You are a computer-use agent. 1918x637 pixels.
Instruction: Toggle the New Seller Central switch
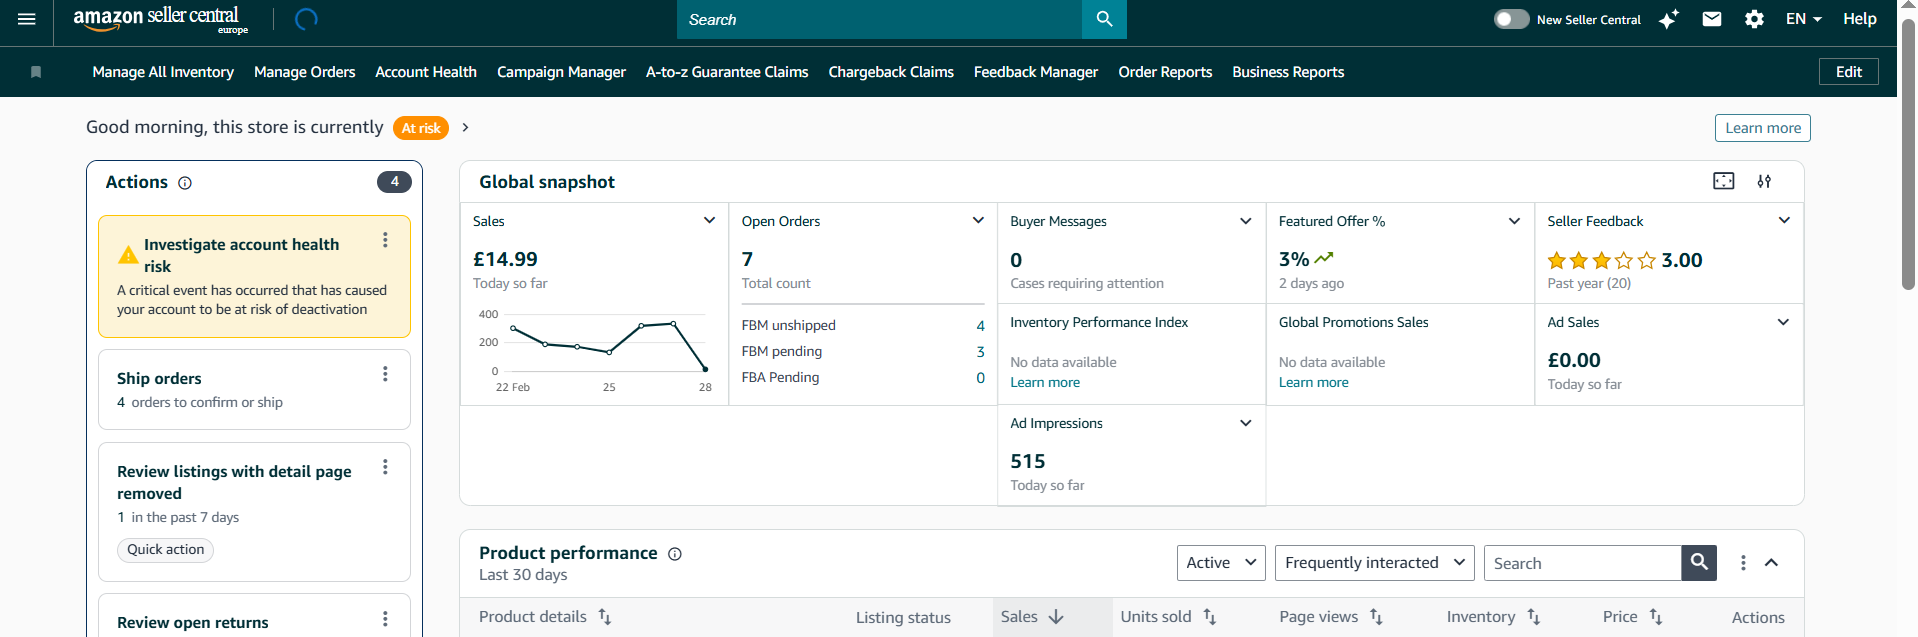coord(1511,19)
